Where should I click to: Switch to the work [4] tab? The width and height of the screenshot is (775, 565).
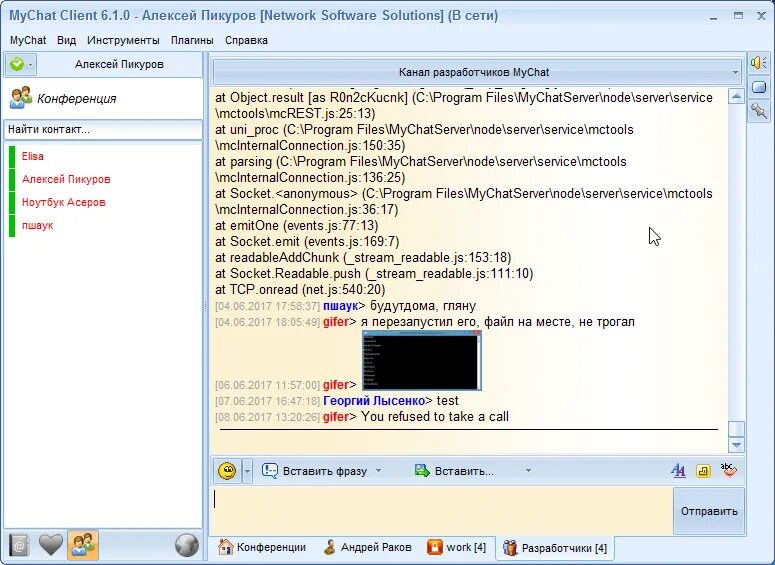click(x=456, y=547)
